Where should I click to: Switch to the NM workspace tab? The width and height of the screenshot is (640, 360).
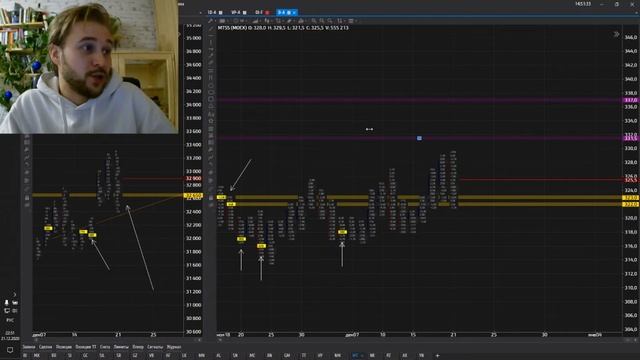coord(337,356)
